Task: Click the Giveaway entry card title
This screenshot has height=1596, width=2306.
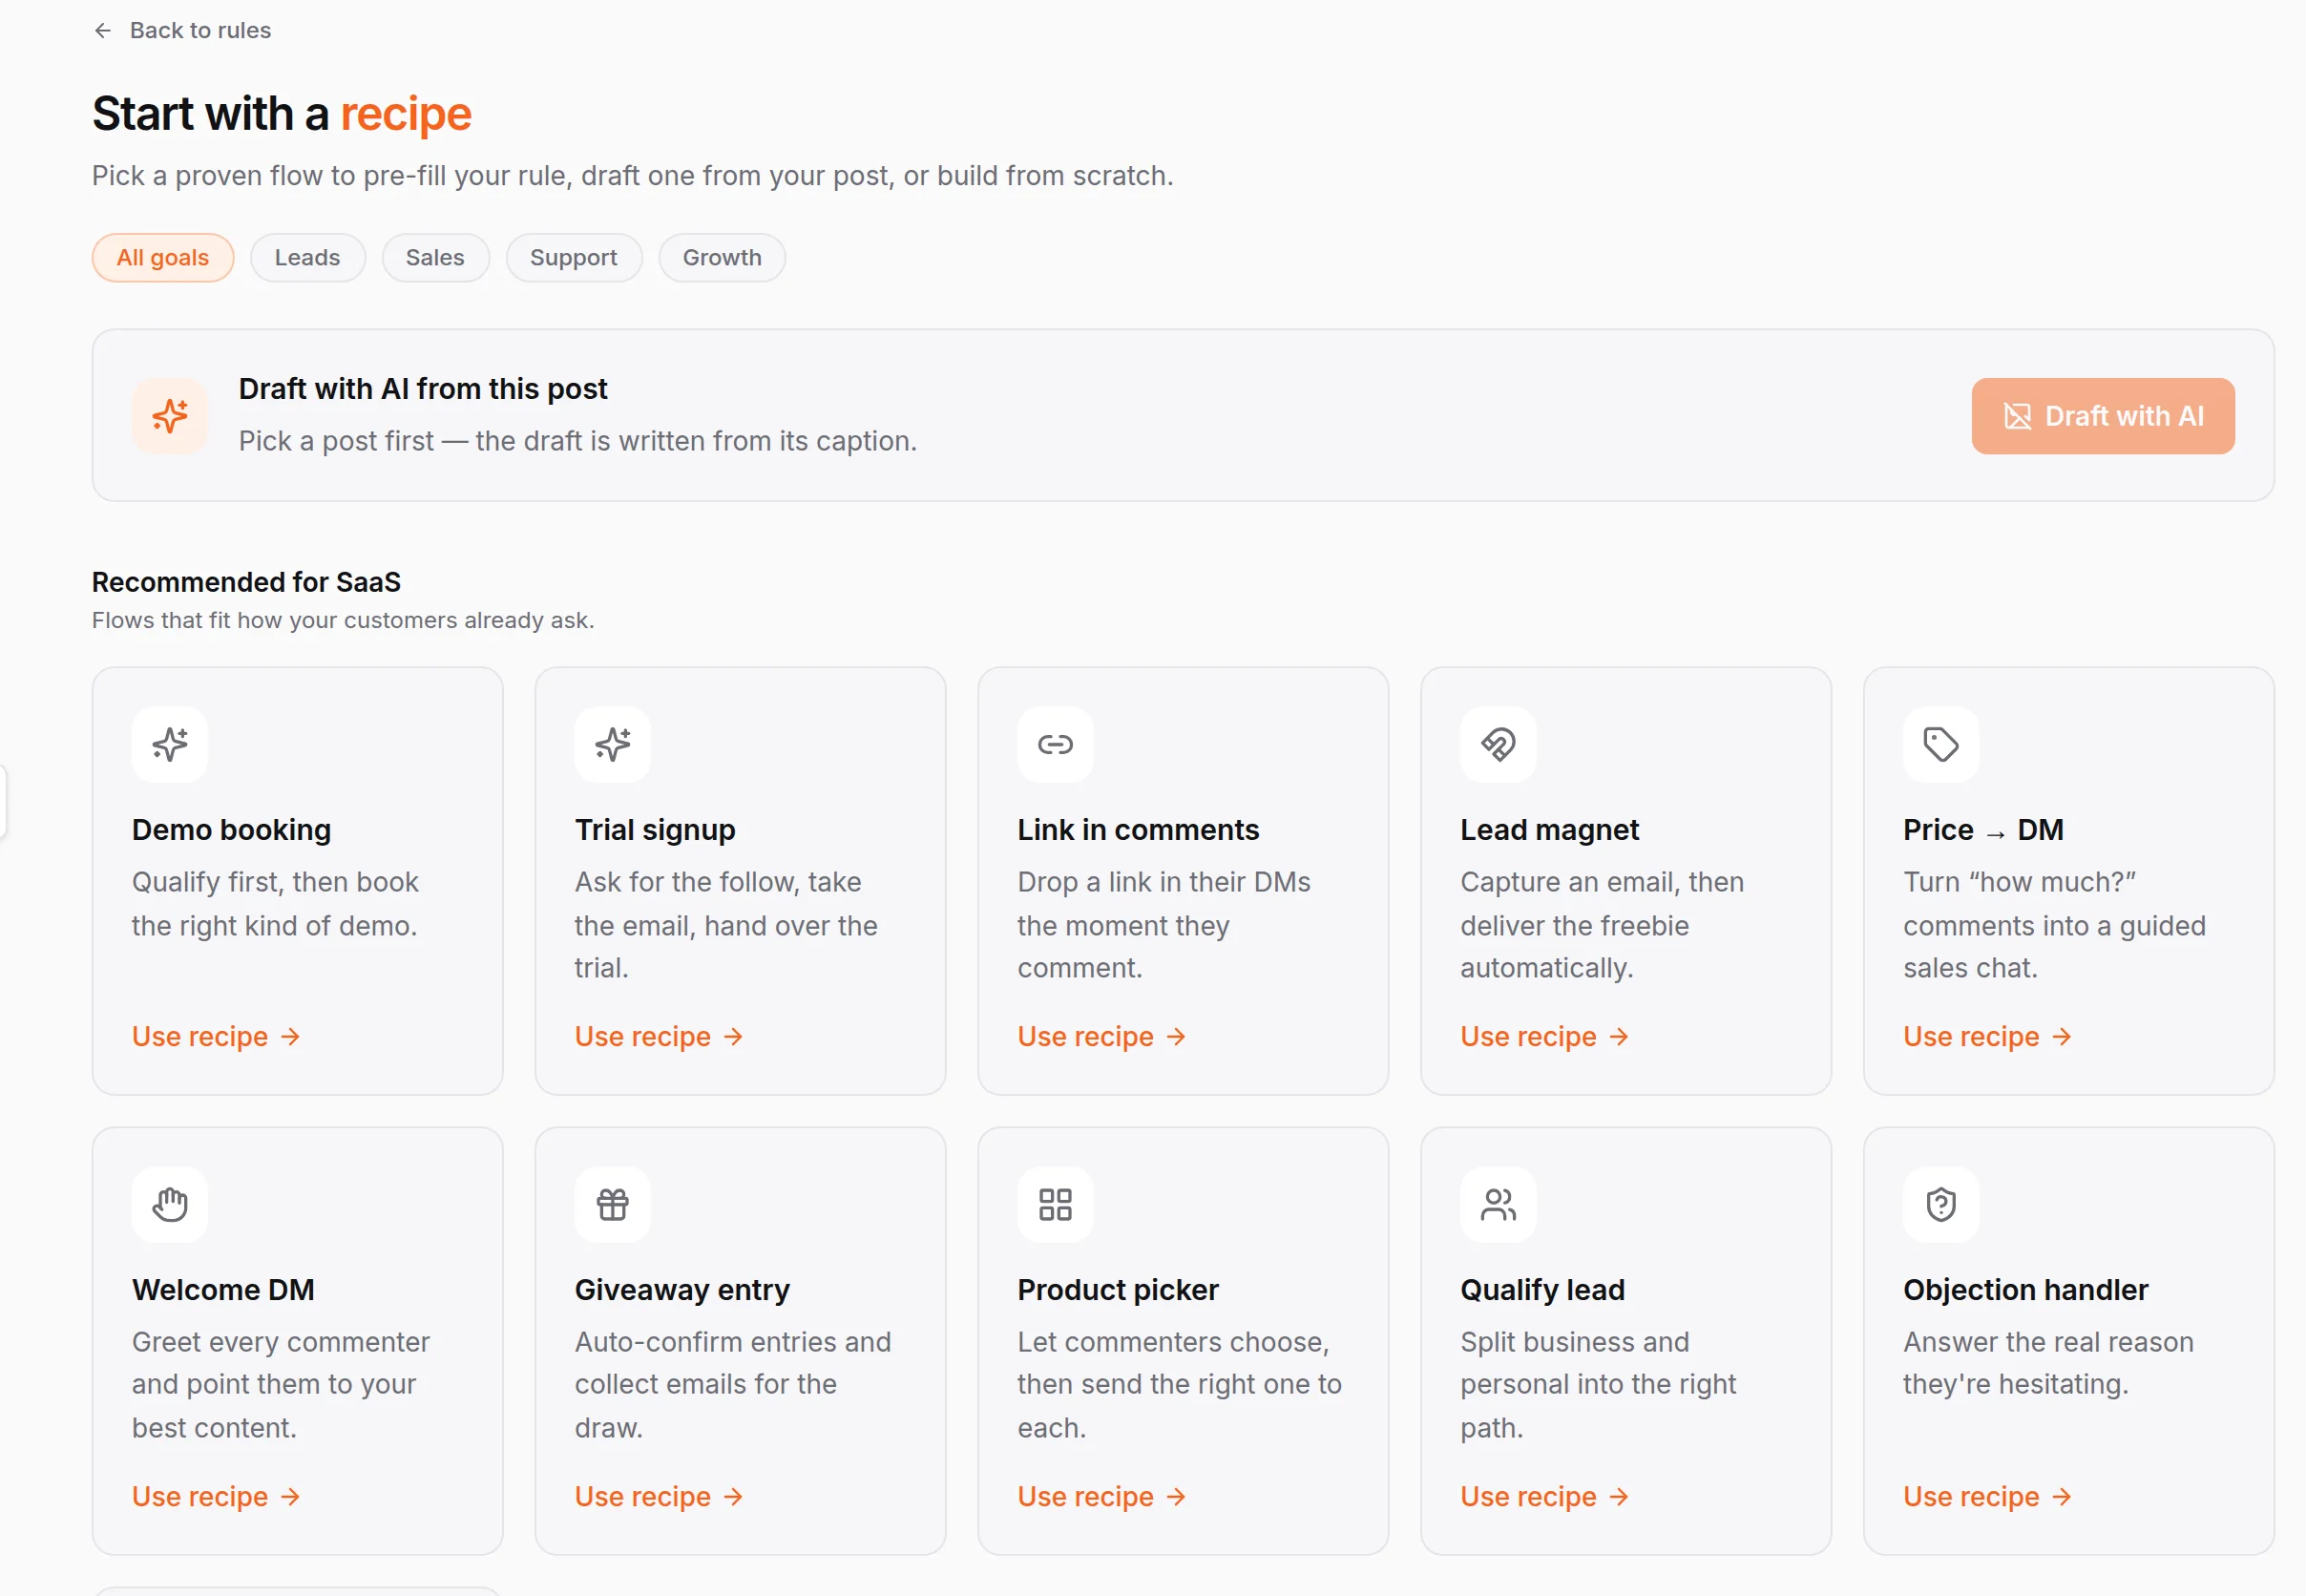Action: click(682, 1289)
